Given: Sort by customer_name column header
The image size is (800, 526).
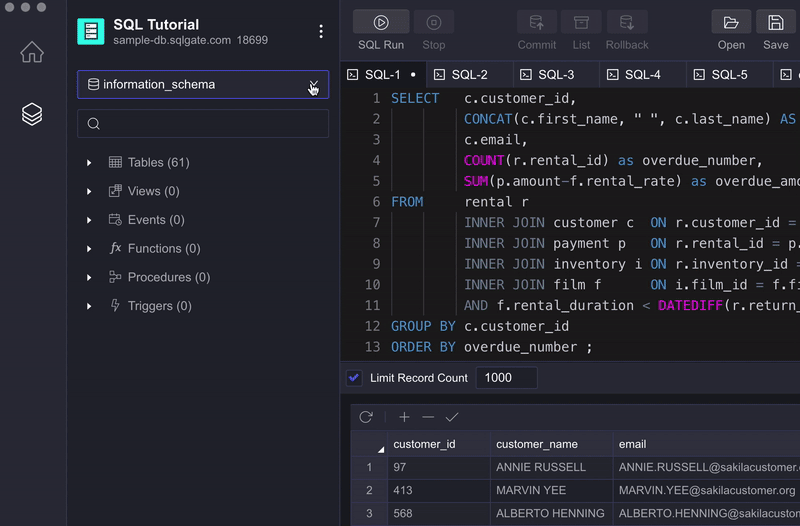Looking at the screenshot, I should click(552, 444).
